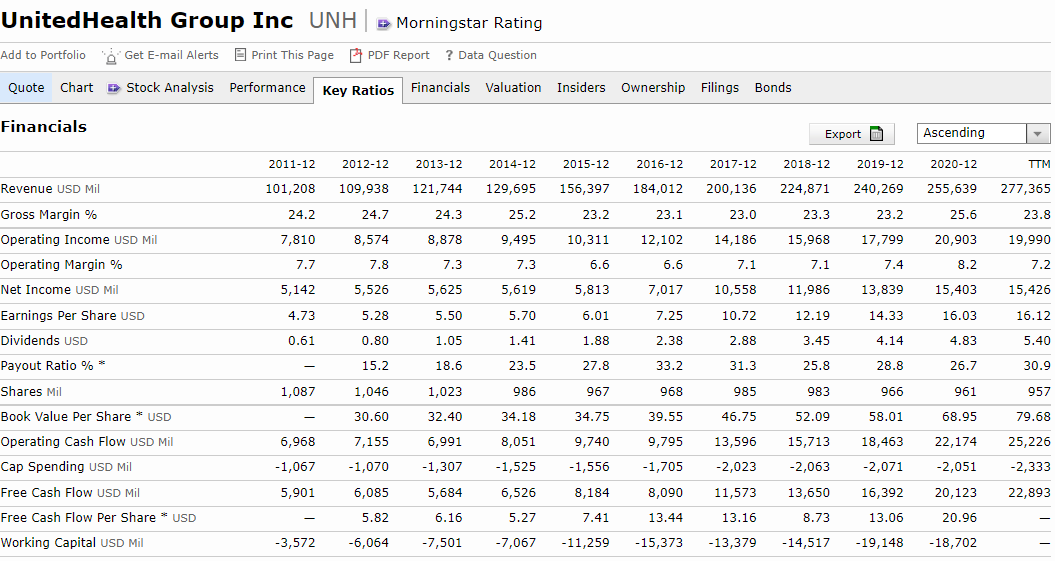Viewport: 1055px width, 561px height.
Task: Click the Morningstar Rating premium icon
Action: [383, 24]
